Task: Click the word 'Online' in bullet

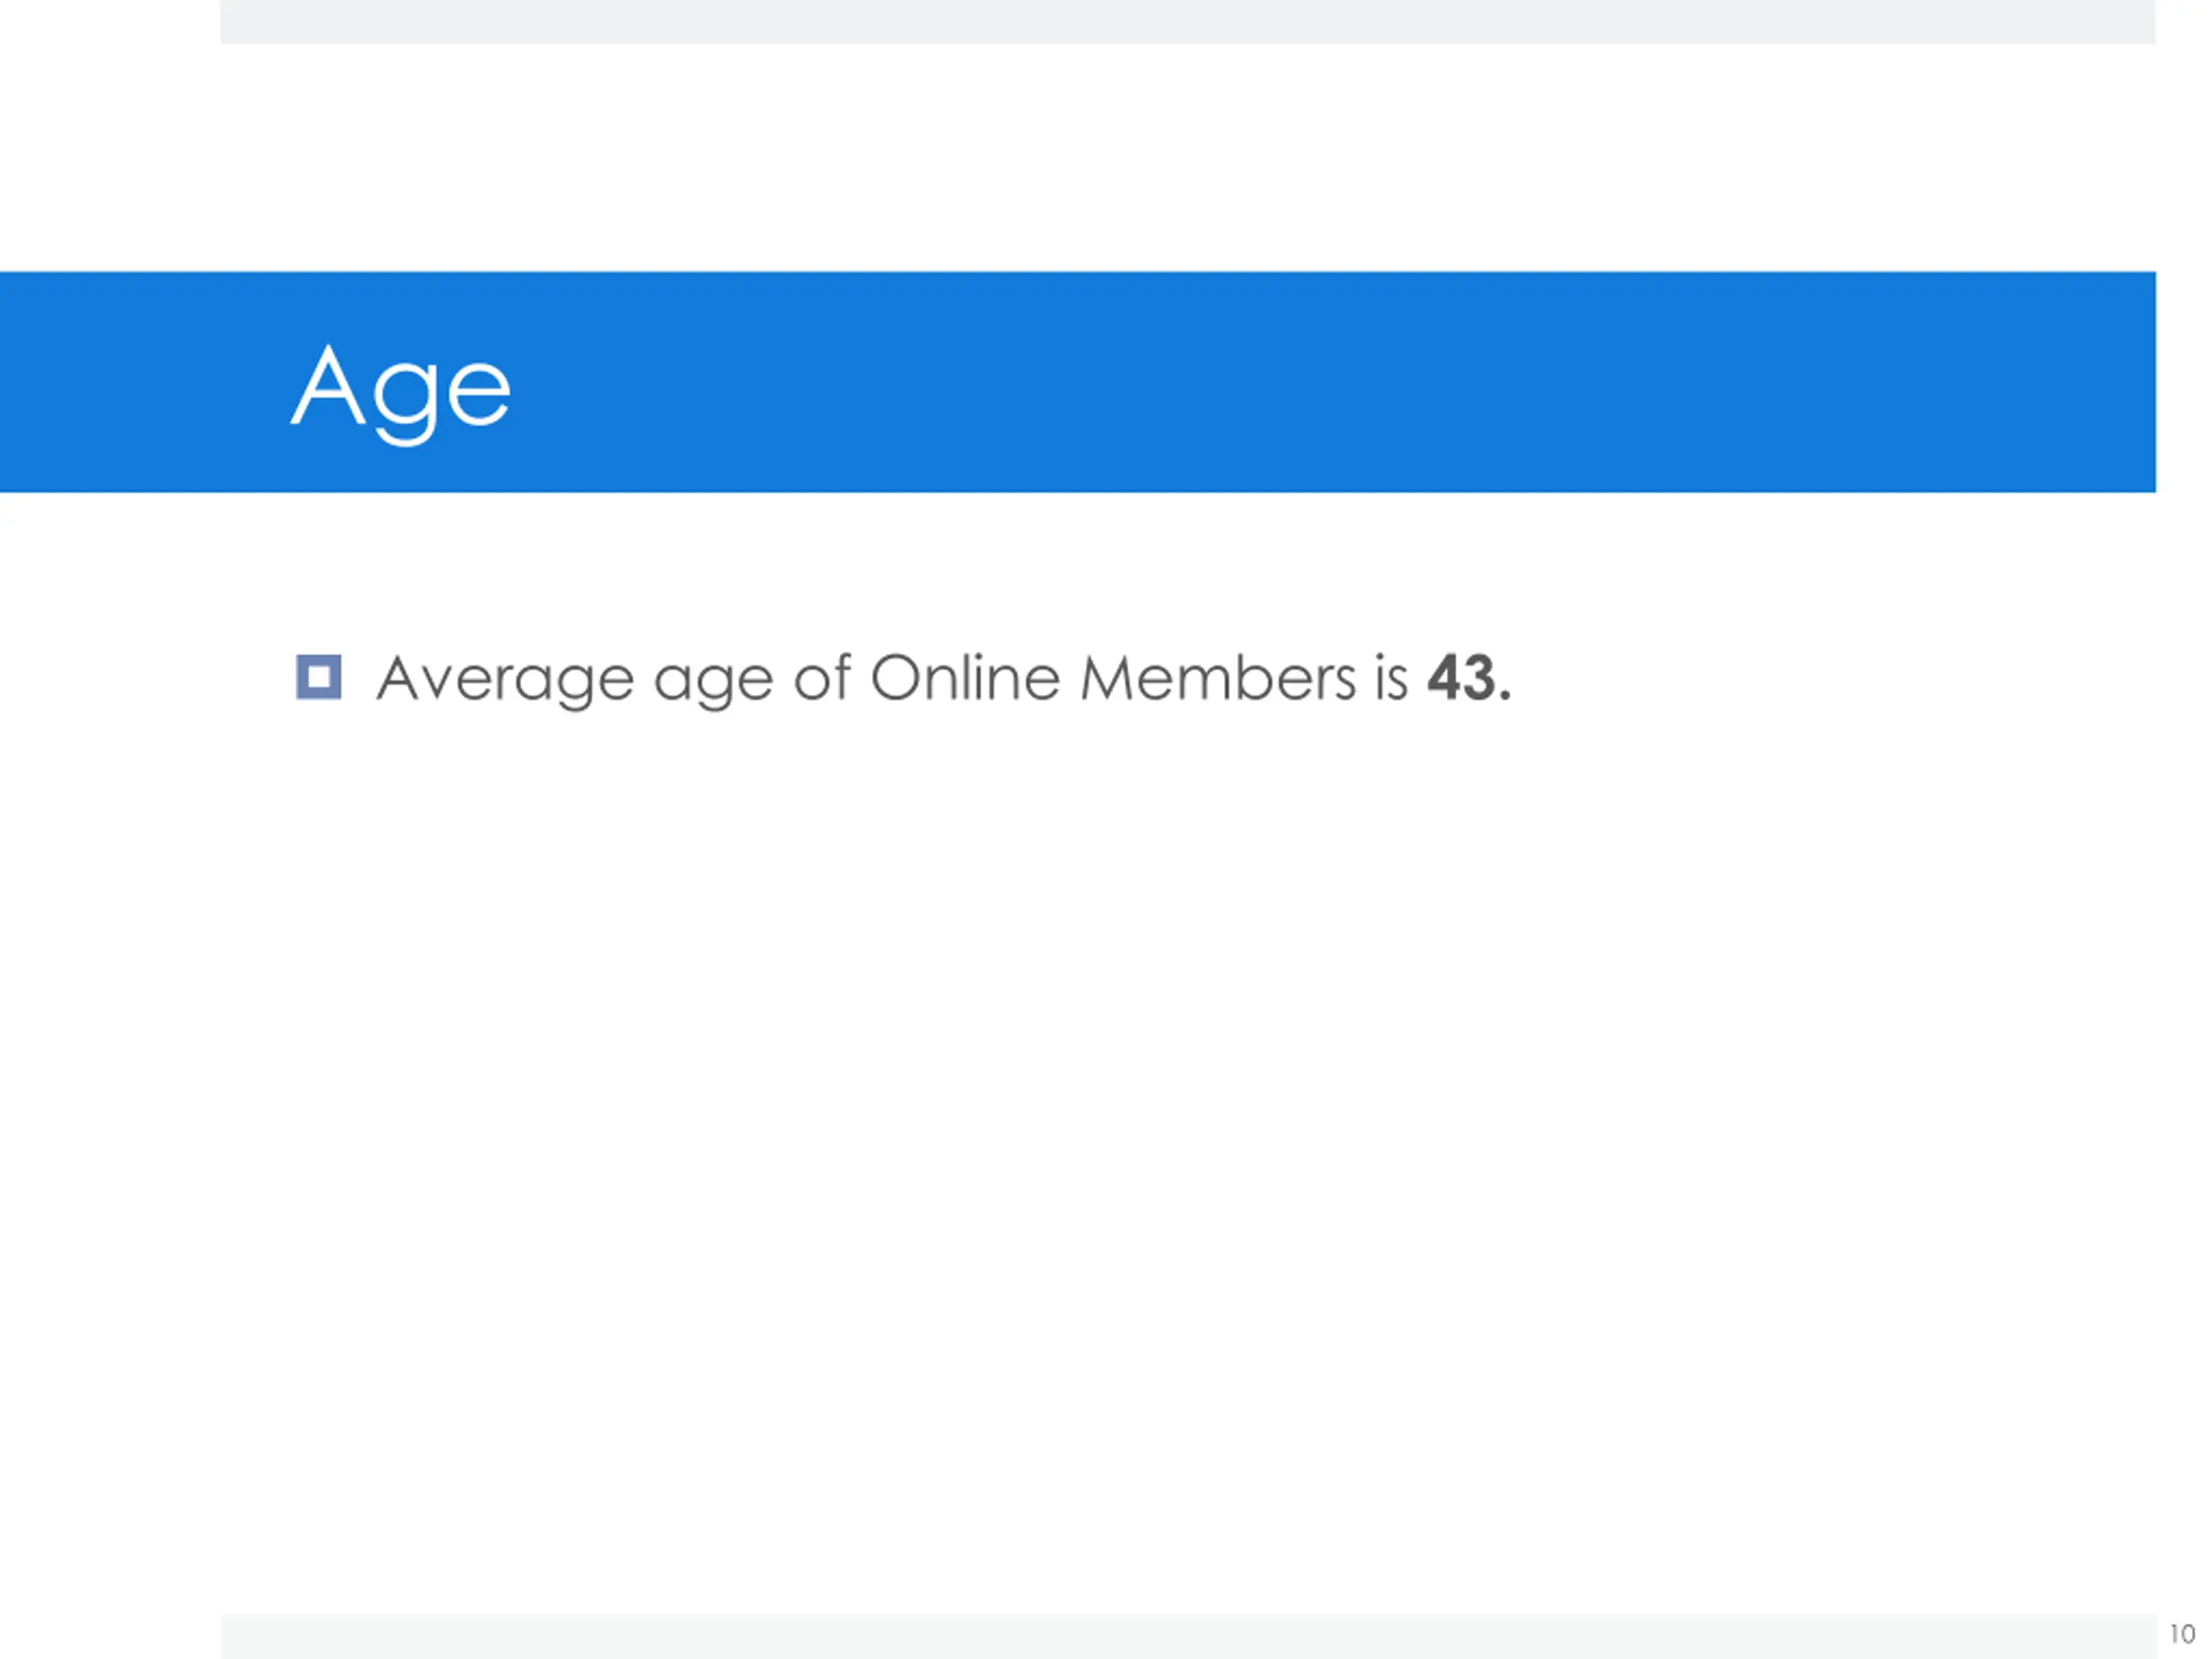Action: [x=964, y=678]
